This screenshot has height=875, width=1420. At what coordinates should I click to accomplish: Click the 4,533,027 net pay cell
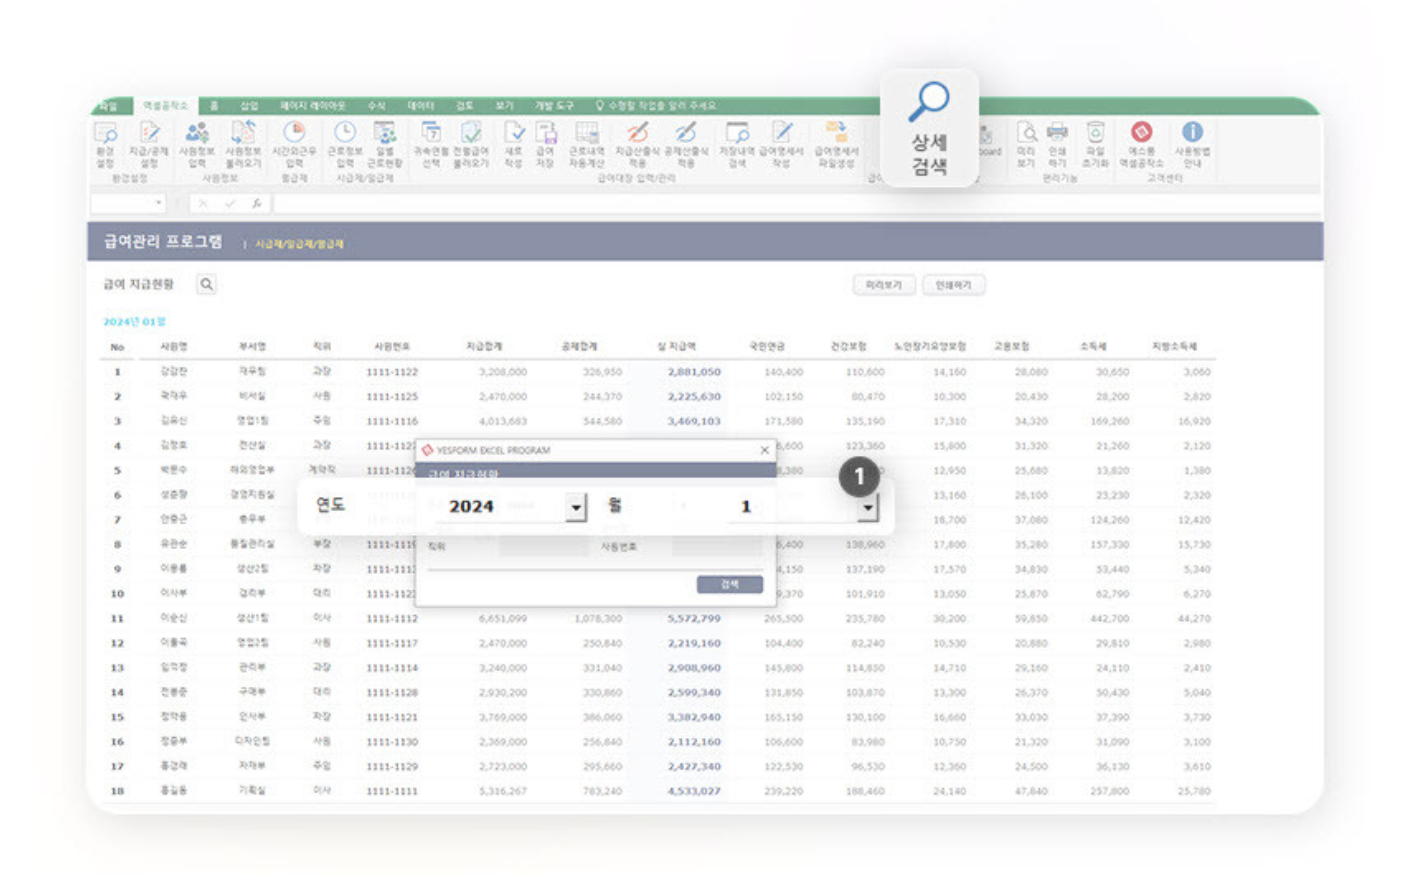coord(694,791)
